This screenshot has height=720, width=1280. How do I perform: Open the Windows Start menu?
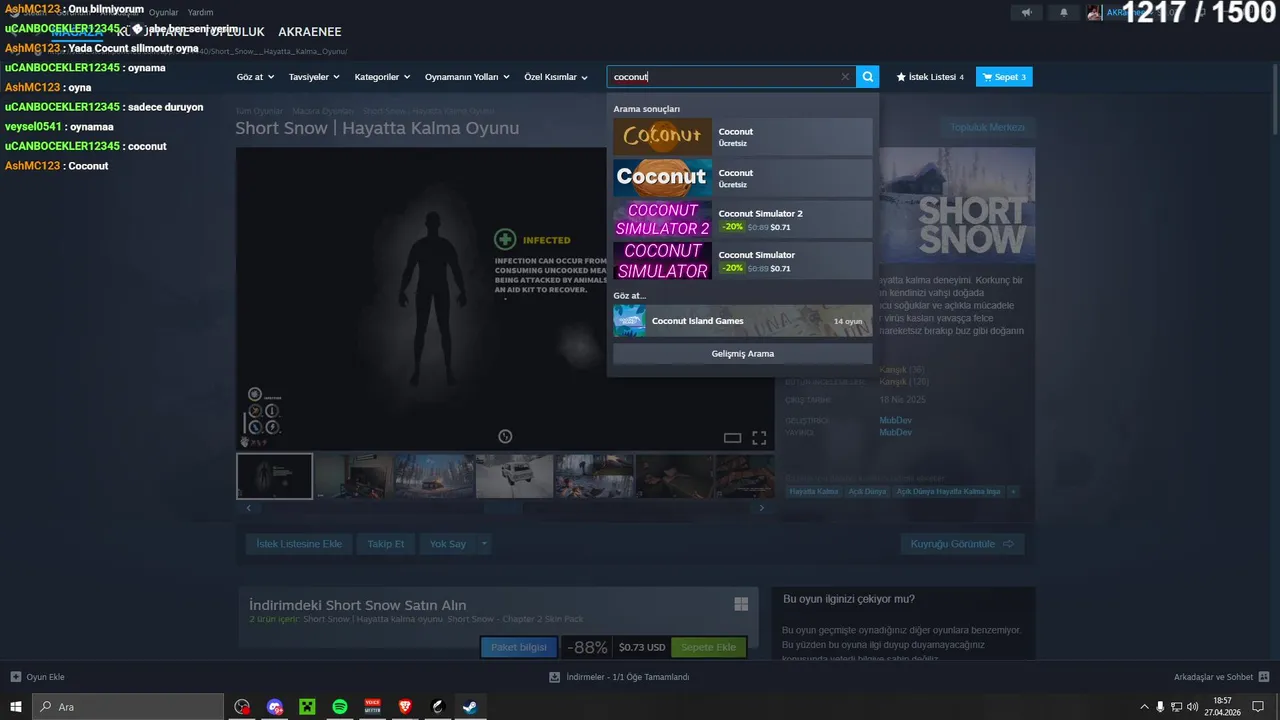click(16, 707)
